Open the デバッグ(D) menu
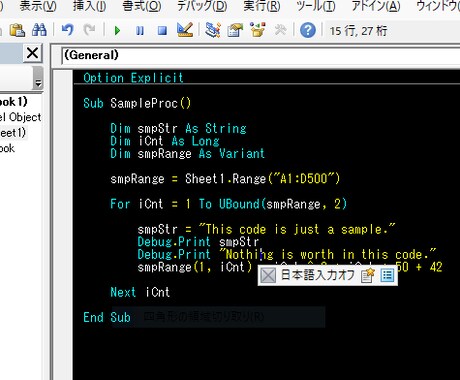 202,6
